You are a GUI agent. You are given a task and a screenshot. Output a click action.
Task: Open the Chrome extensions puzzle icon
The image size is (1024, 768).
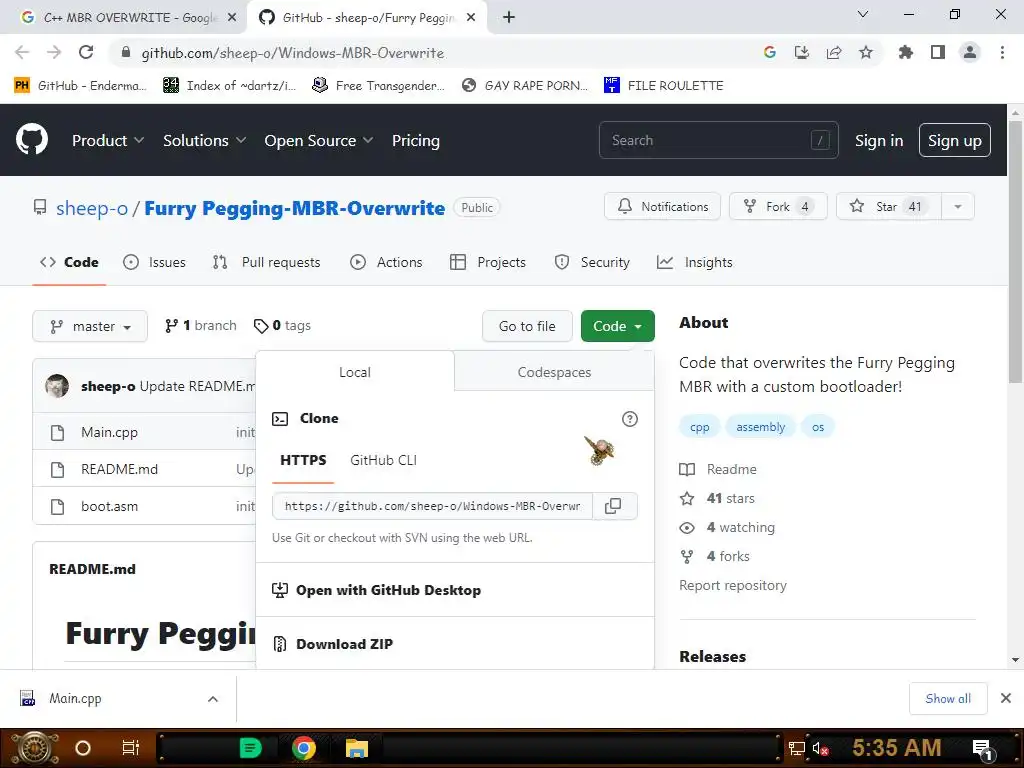pyautogui.click(x=906, y=53)
